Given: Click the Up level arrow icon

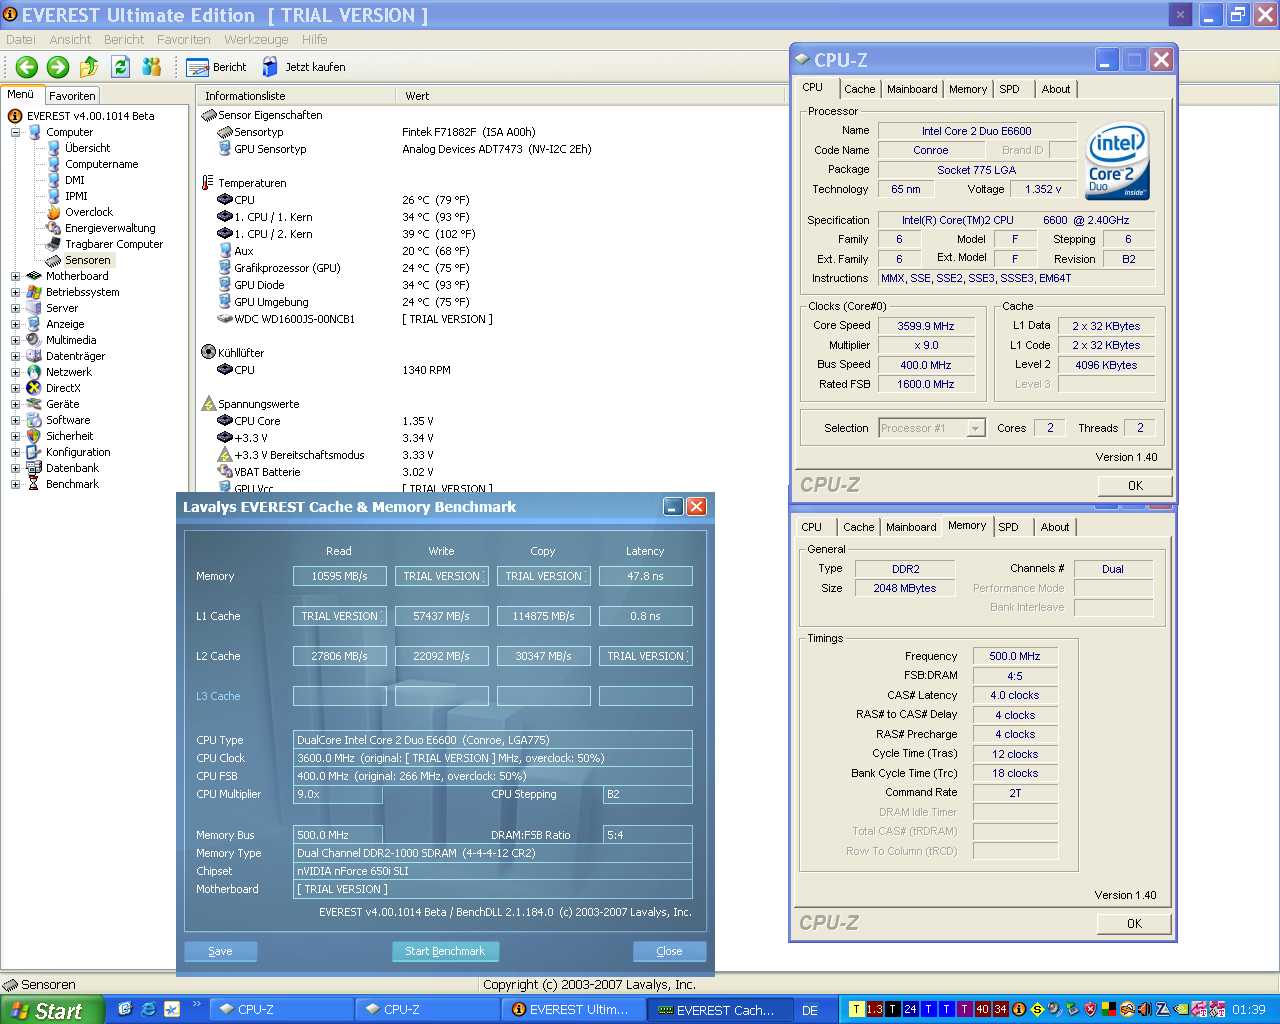Looking at the screenshot, I should (x=89, y=67).
